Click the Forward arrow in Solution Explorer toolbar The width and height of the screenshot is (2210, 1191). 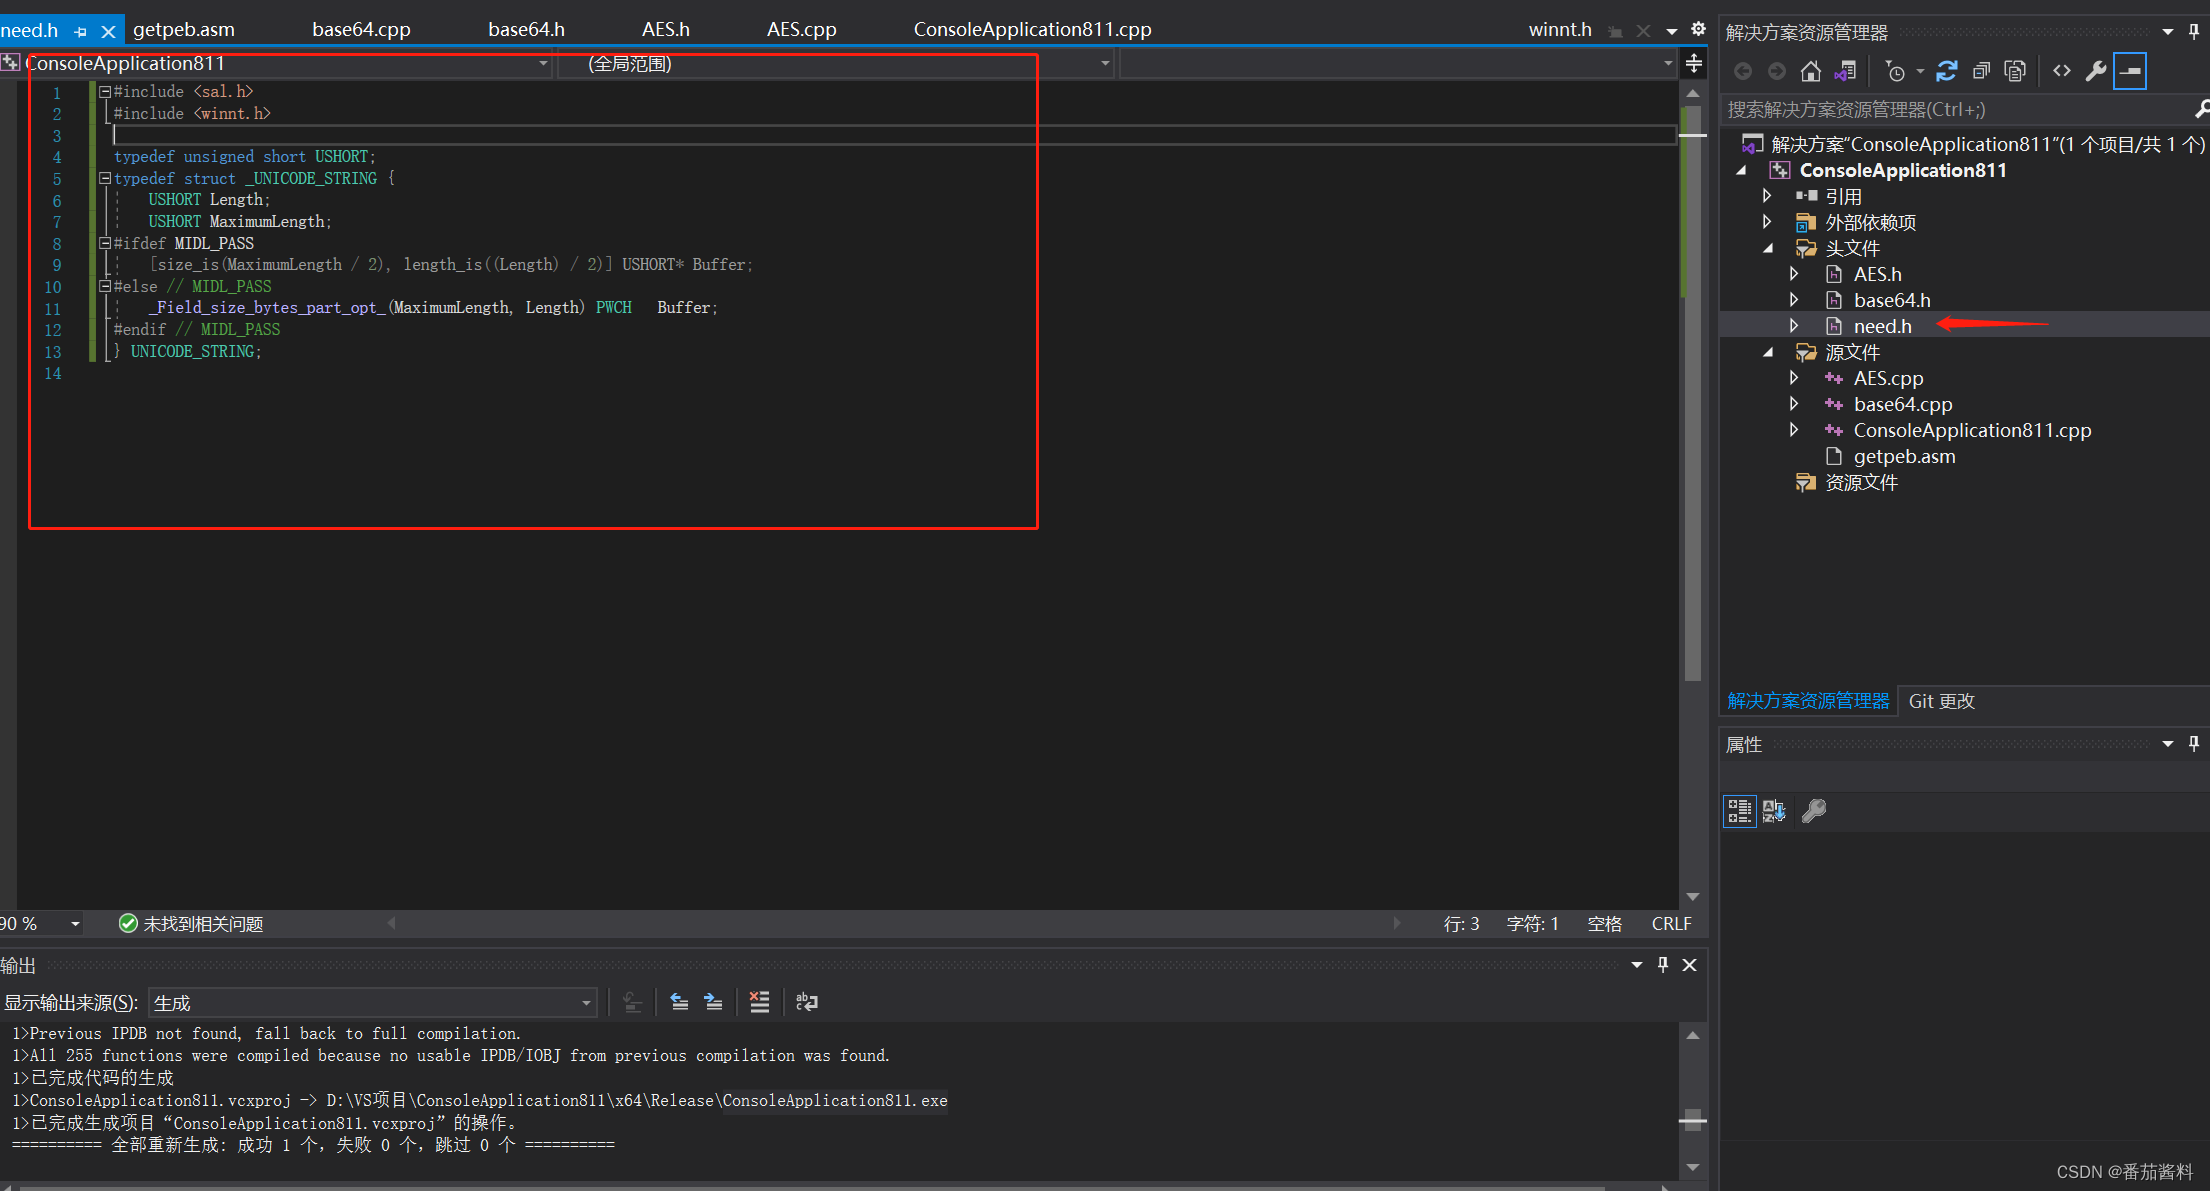tap(1777, 71)
